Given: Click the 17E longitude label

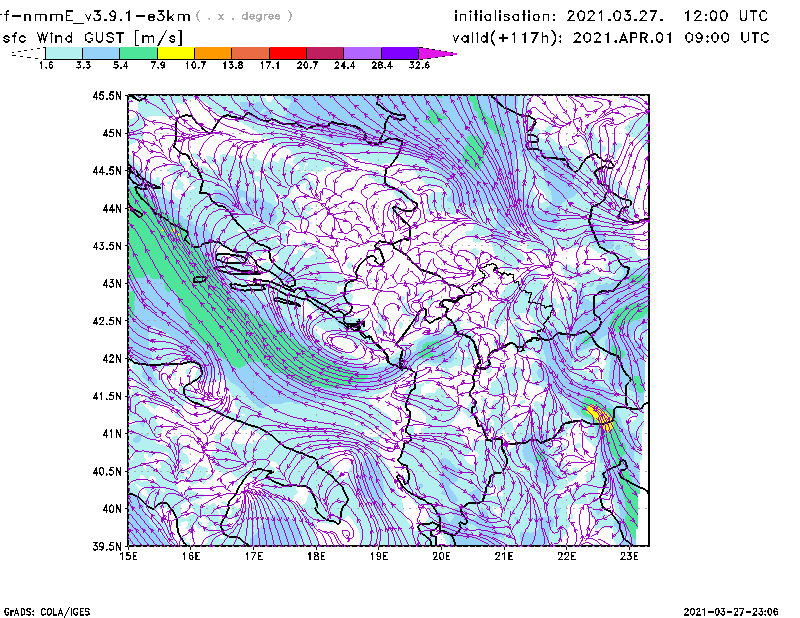Looking at the screenshot, I should point(254,556).
